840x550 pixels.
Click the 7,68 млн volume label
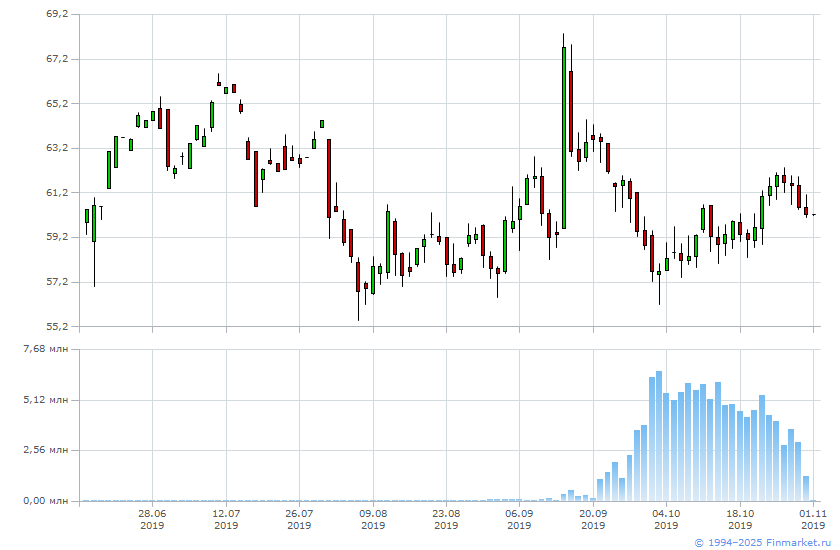click(x=46, y=349)
